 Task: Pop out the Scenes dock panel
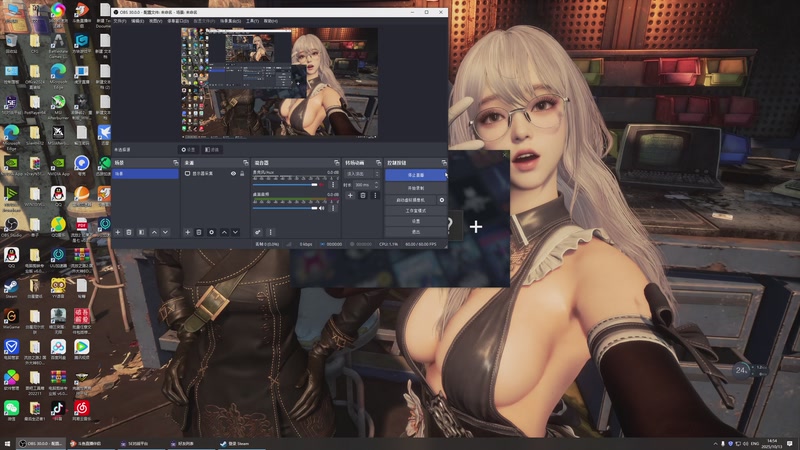pos(176,163)
